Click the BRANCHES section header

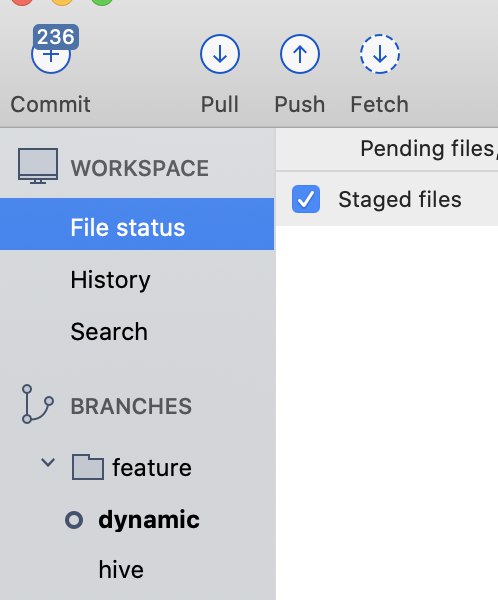pyautogui.click(x=131, y=406)
